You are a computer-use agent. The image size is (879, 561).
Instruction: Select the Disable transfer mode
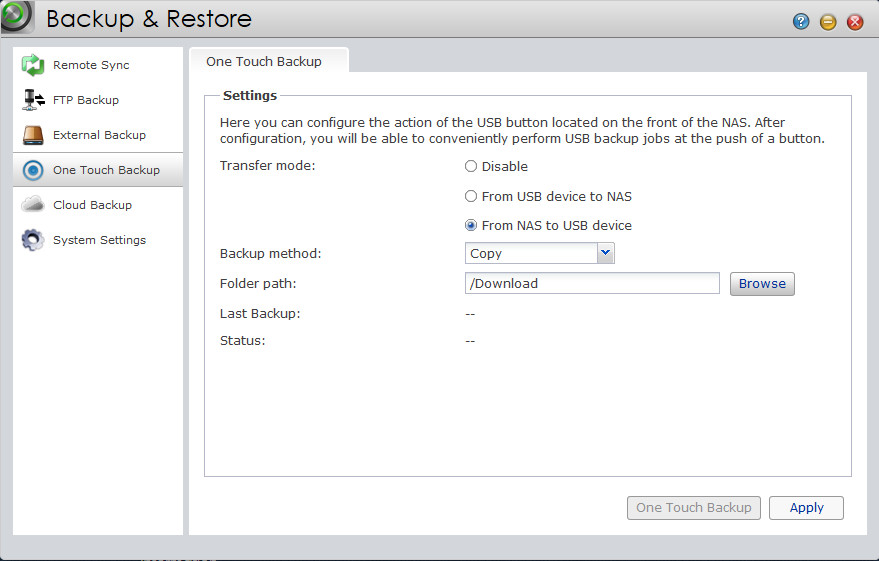[x=471, y=167]
